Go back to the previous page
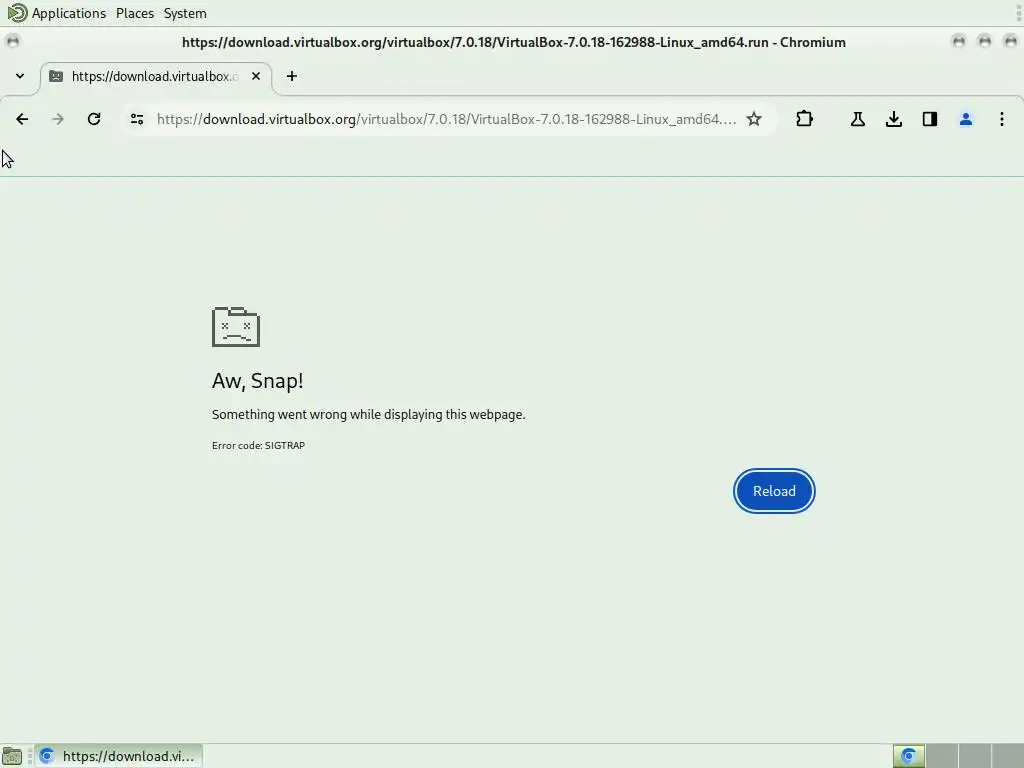 pyautogui.click(x=22, y=119)
